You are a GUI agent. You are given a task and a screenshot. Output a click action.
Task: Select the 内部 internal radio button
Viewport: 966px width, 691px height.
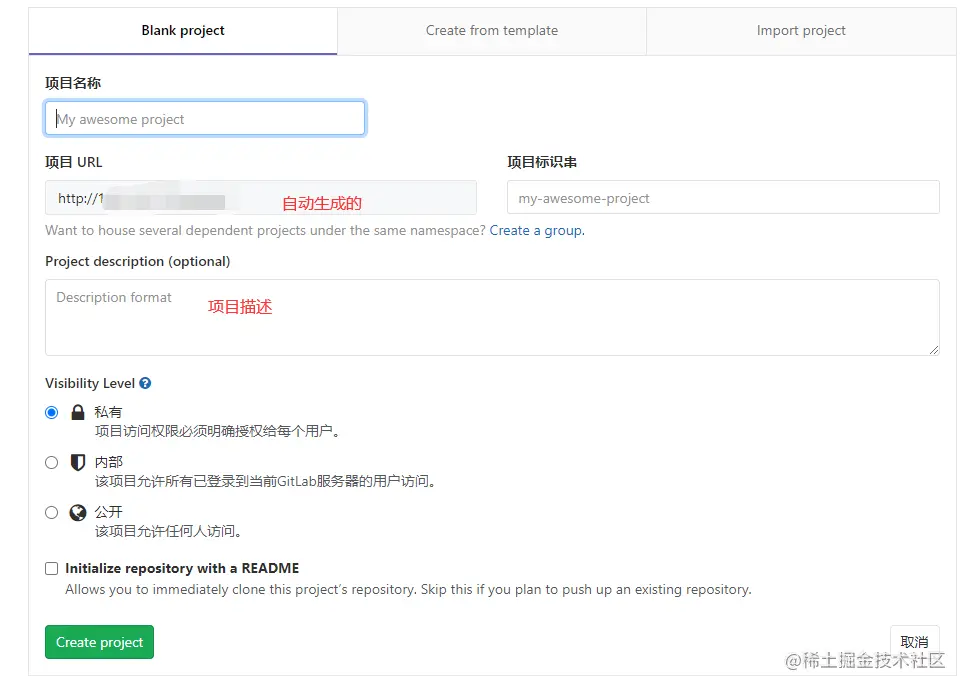[x=52, y=463]
